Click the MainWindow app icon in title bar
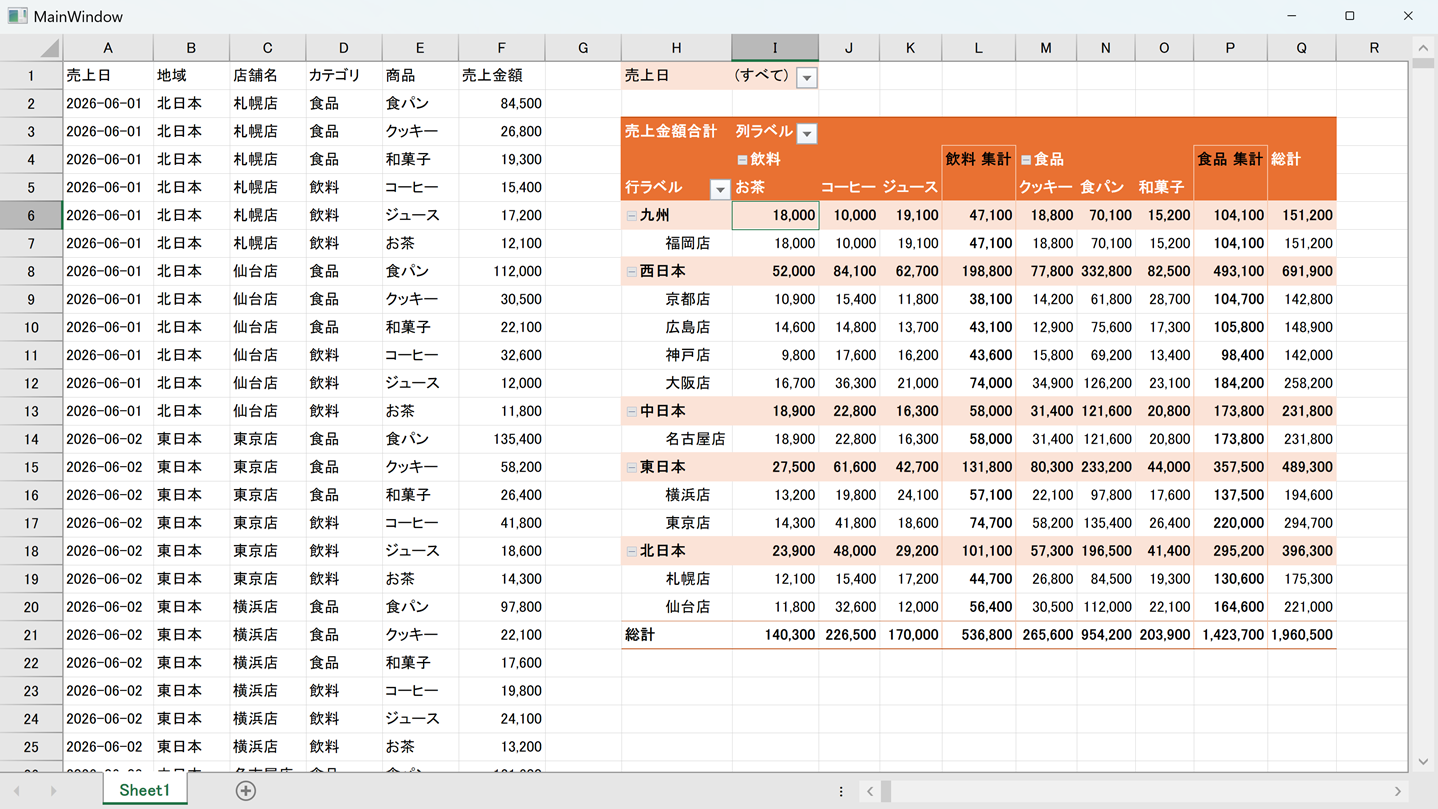Image resolution: width=1438 pixels, height=809 pixels. click(17, 16)
